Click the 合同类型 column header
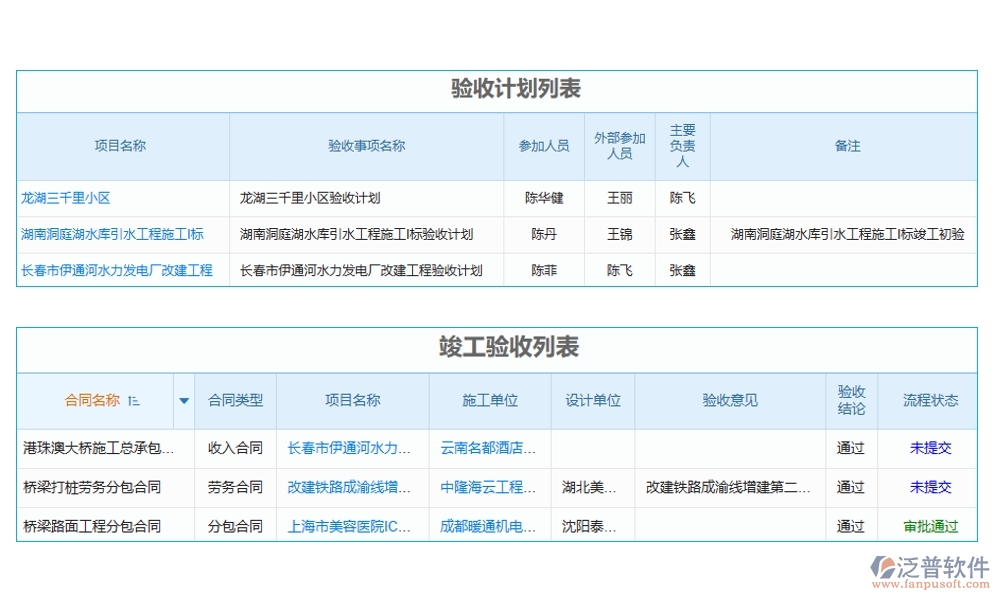This screenshot has width=1000, height=600. click(x=236, y=400)
